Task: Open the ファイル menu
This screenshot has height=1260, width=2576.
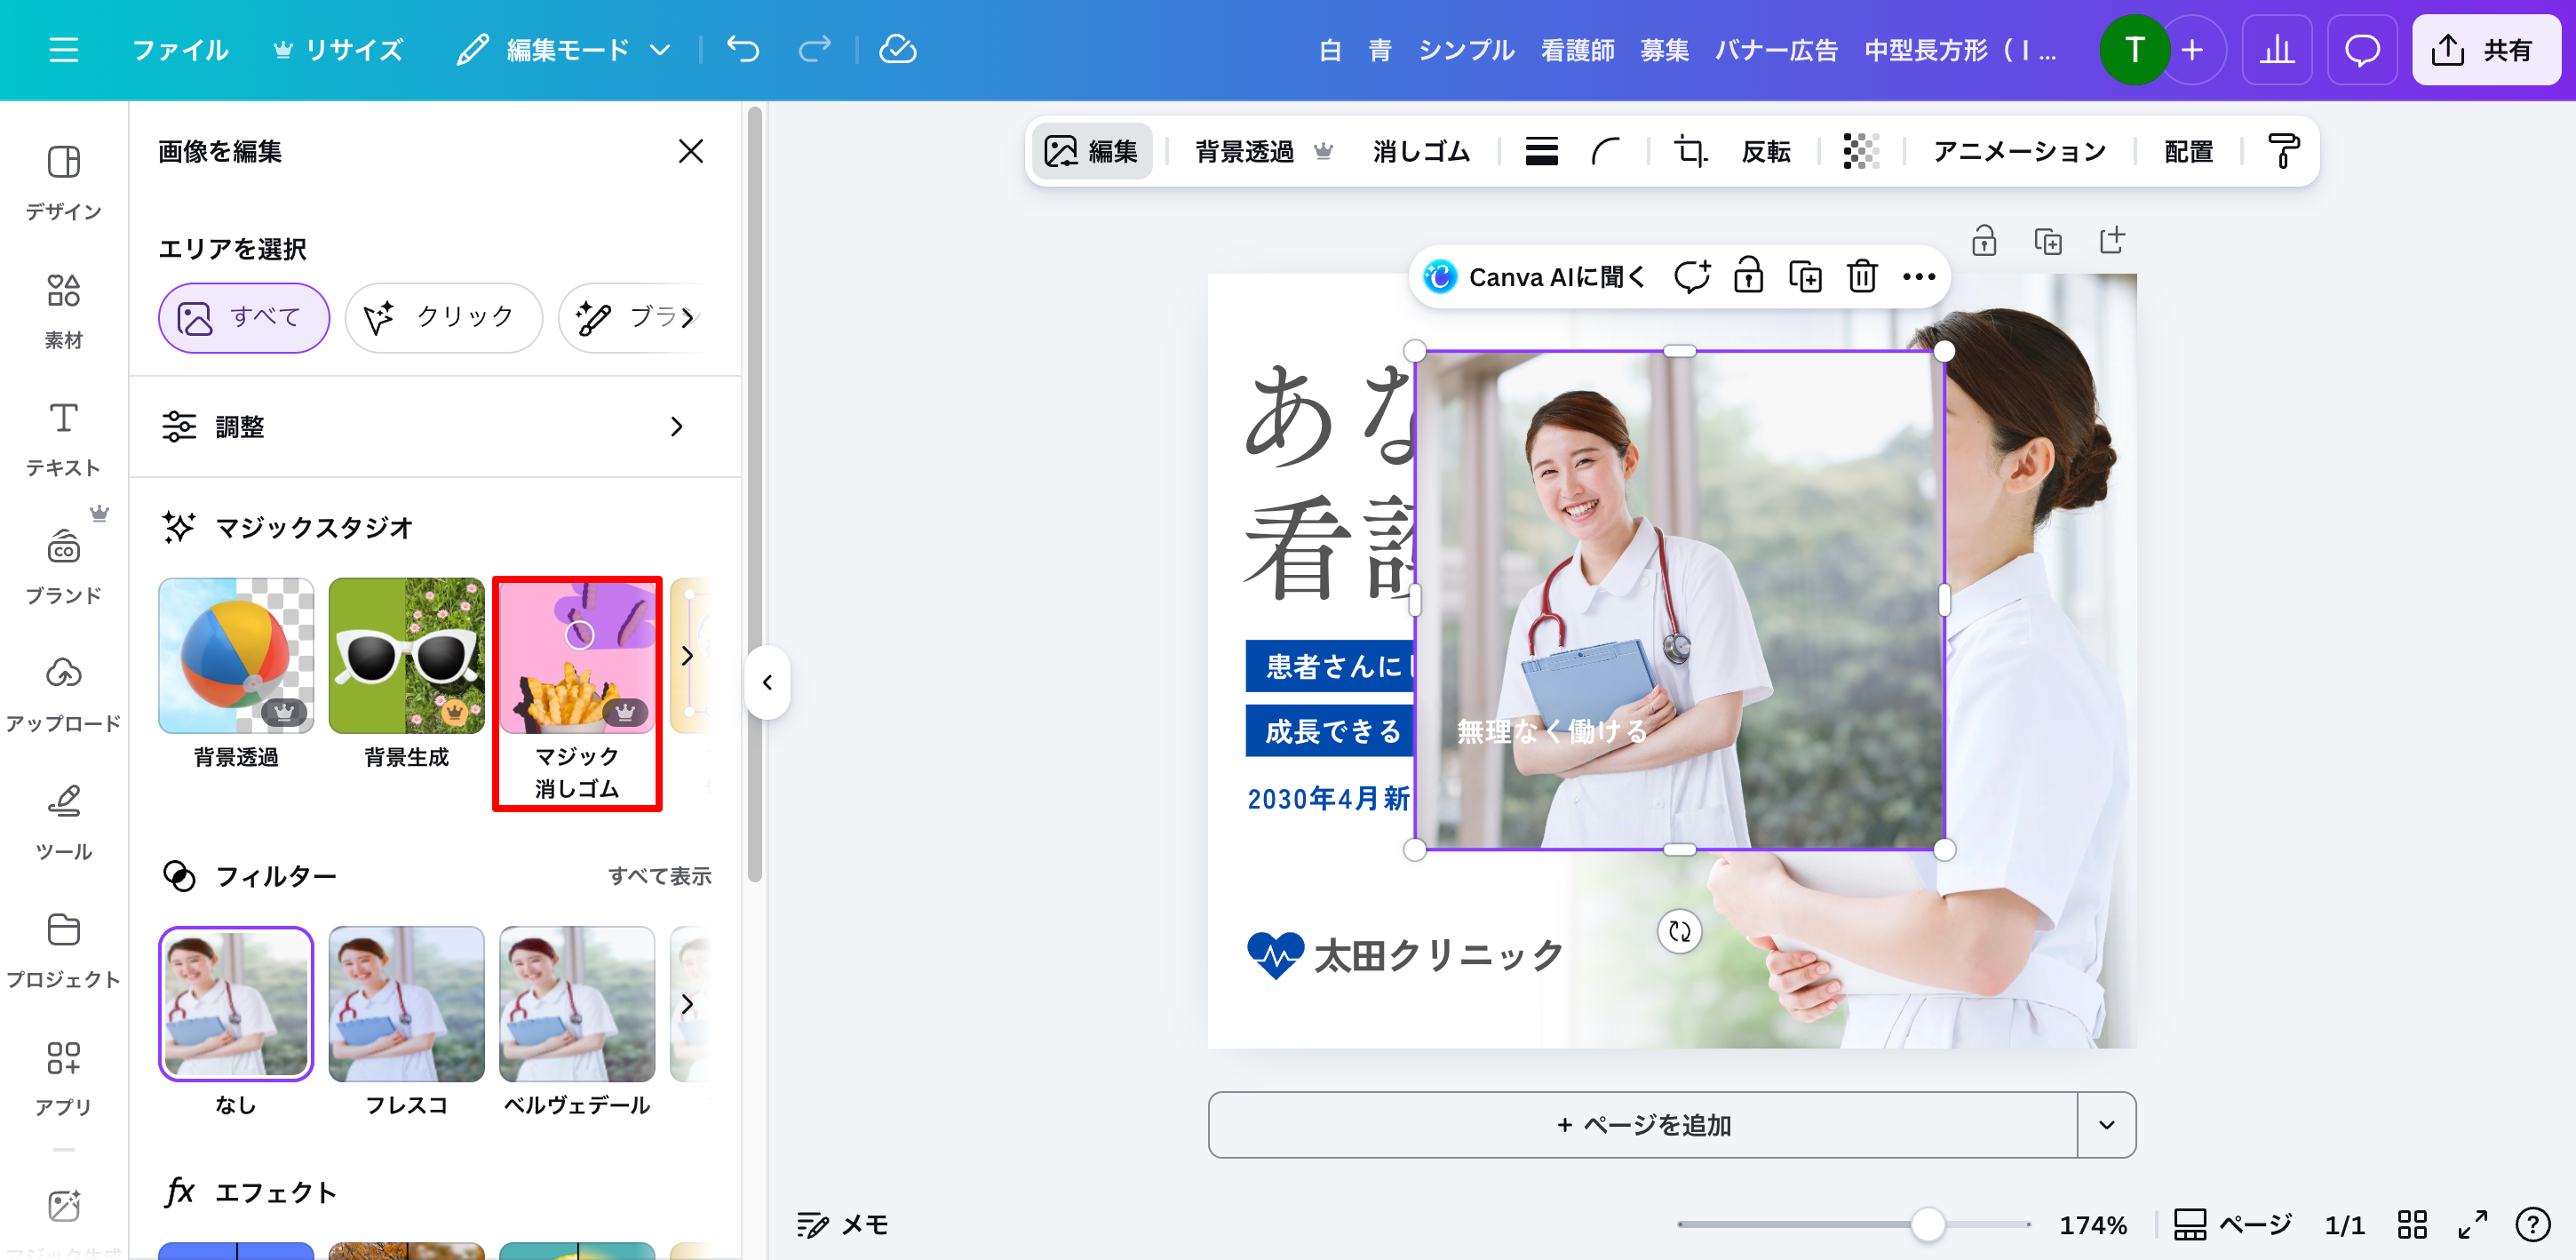Action: coord(180,50)
